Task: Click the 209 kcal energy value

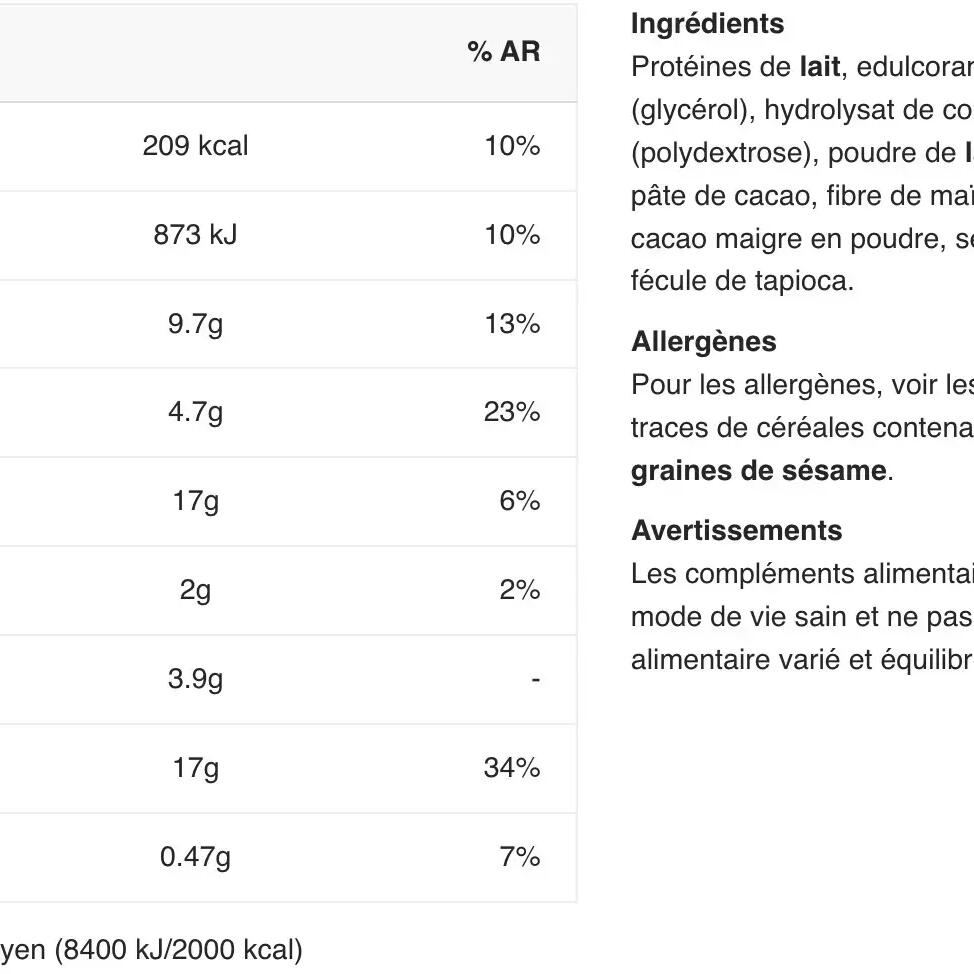Action: (195, 146)
